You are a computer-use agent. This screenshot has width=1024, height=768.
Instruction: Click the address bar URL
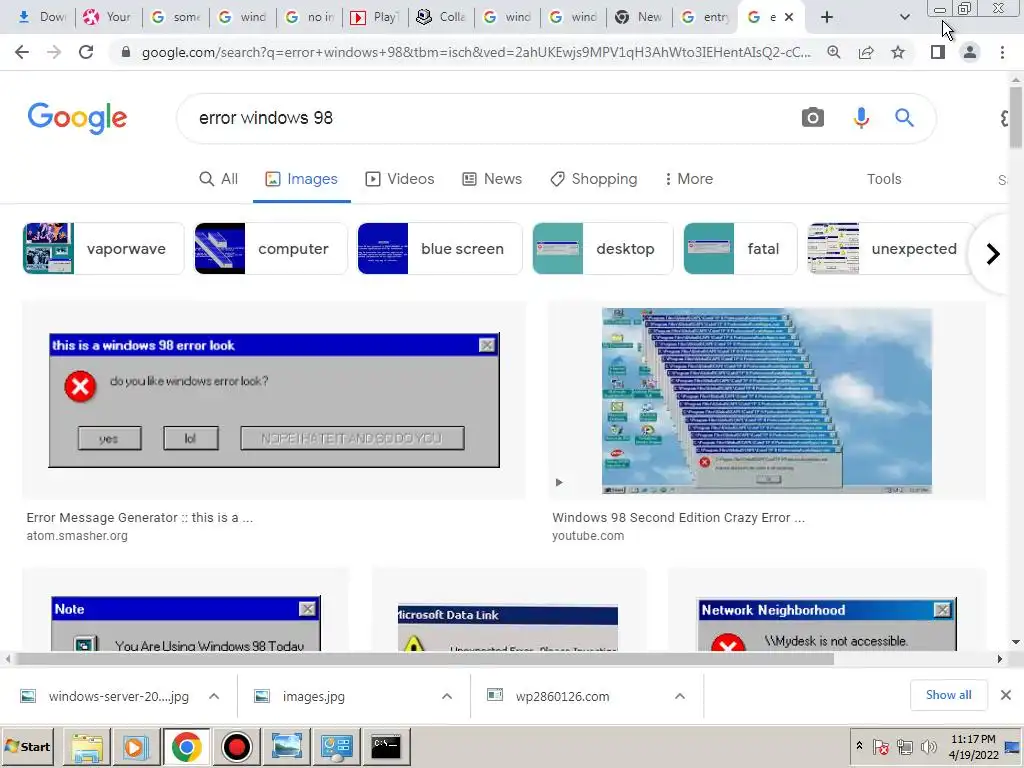point(475,52)
